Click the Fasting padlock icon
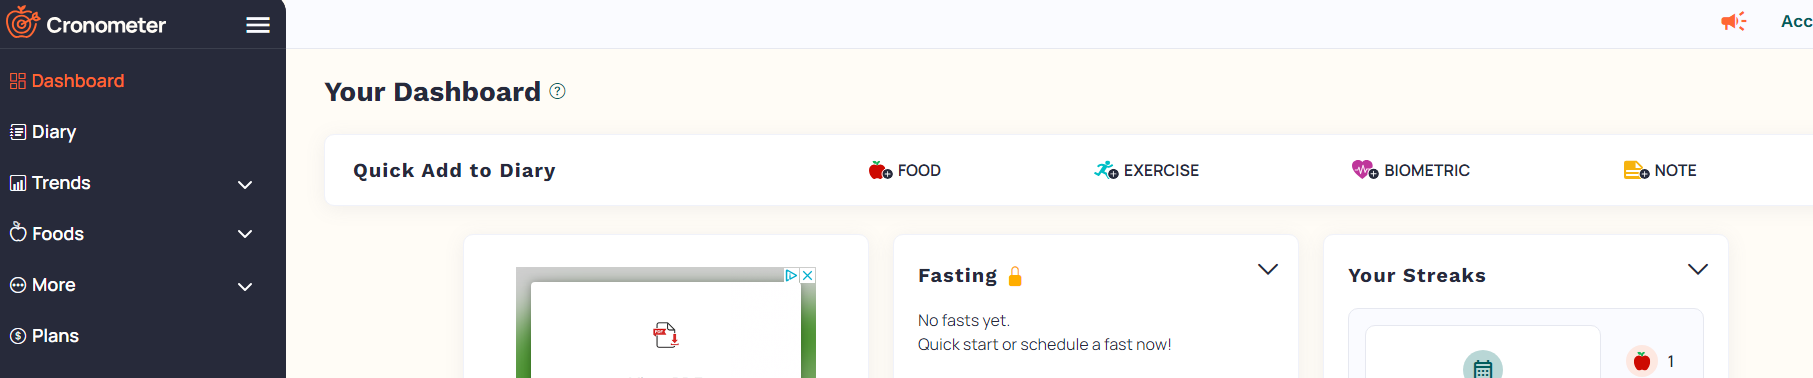1813x378 pixels. click(x=1015, y=276)
